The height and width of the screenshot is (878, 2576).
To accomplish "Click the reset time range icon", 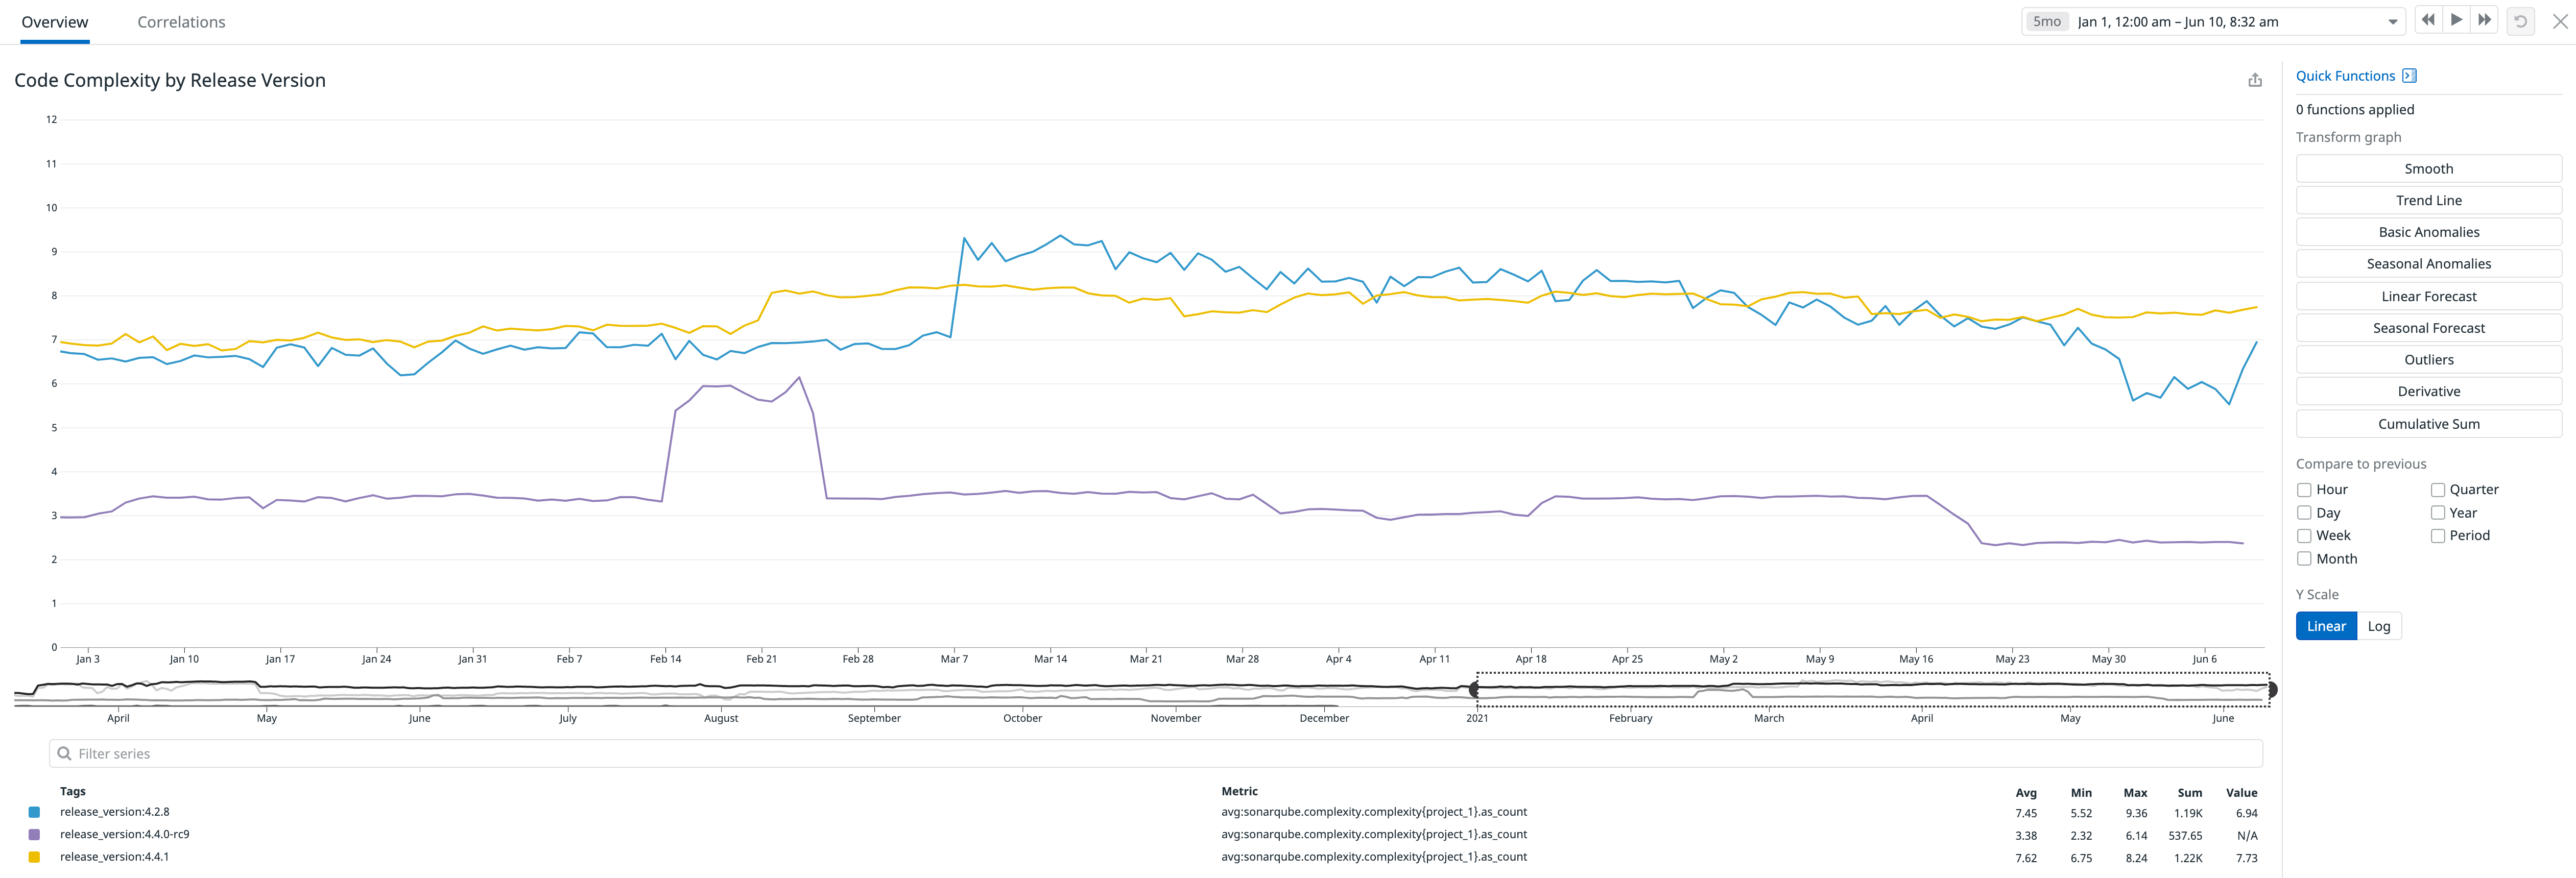I will click(2520, 21).
